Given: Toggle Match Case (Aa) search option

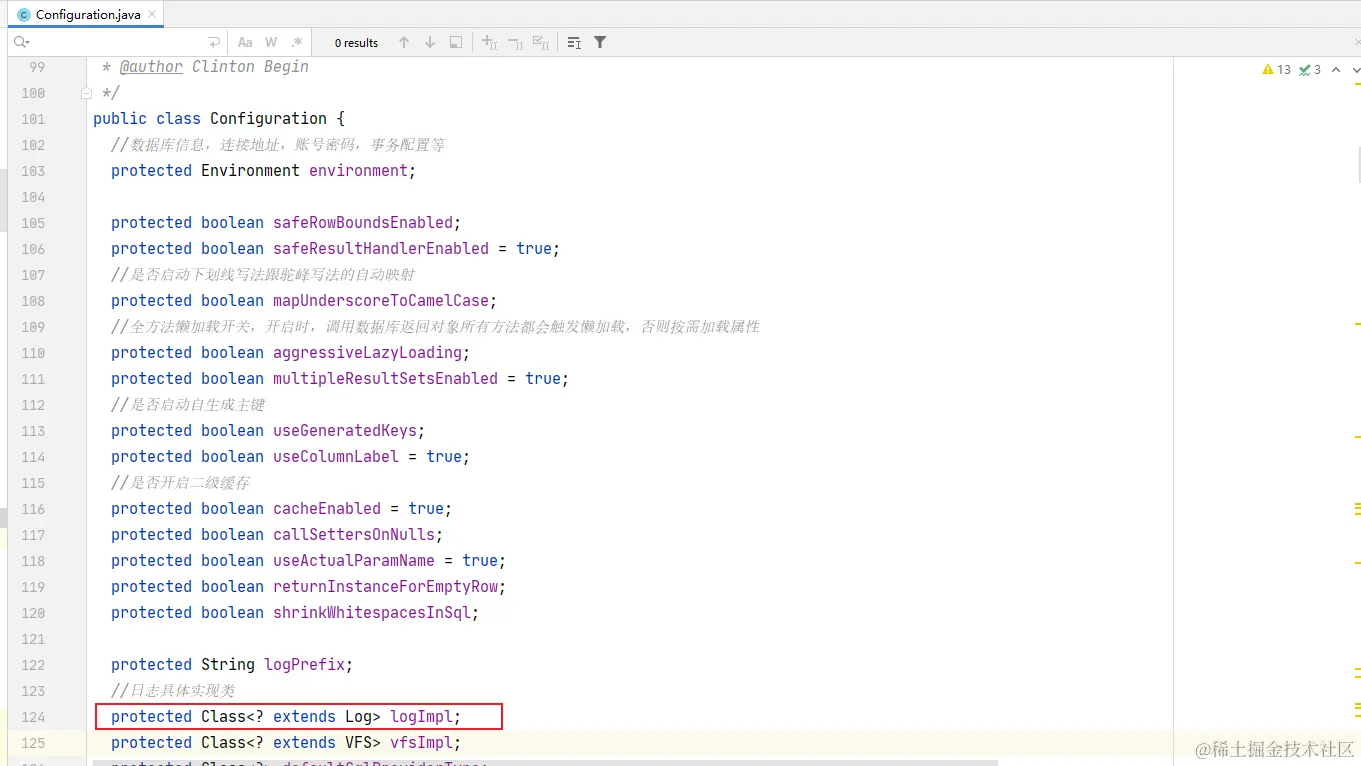Looking at the screenshot, I should point(245,42).
